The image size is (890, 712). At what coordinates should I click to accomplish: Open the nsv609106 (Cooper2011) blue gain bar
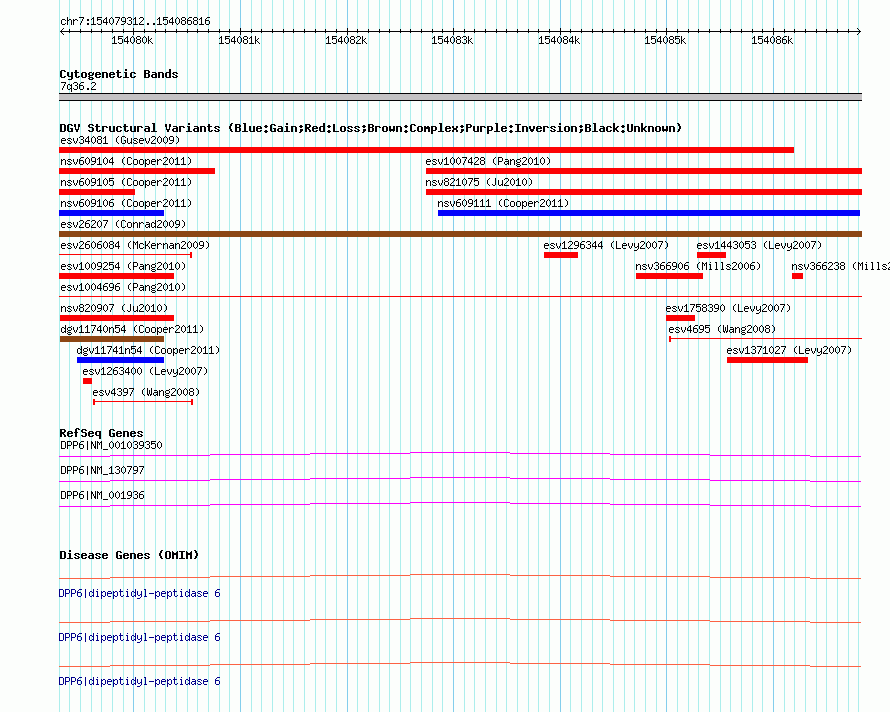point(111,213)
